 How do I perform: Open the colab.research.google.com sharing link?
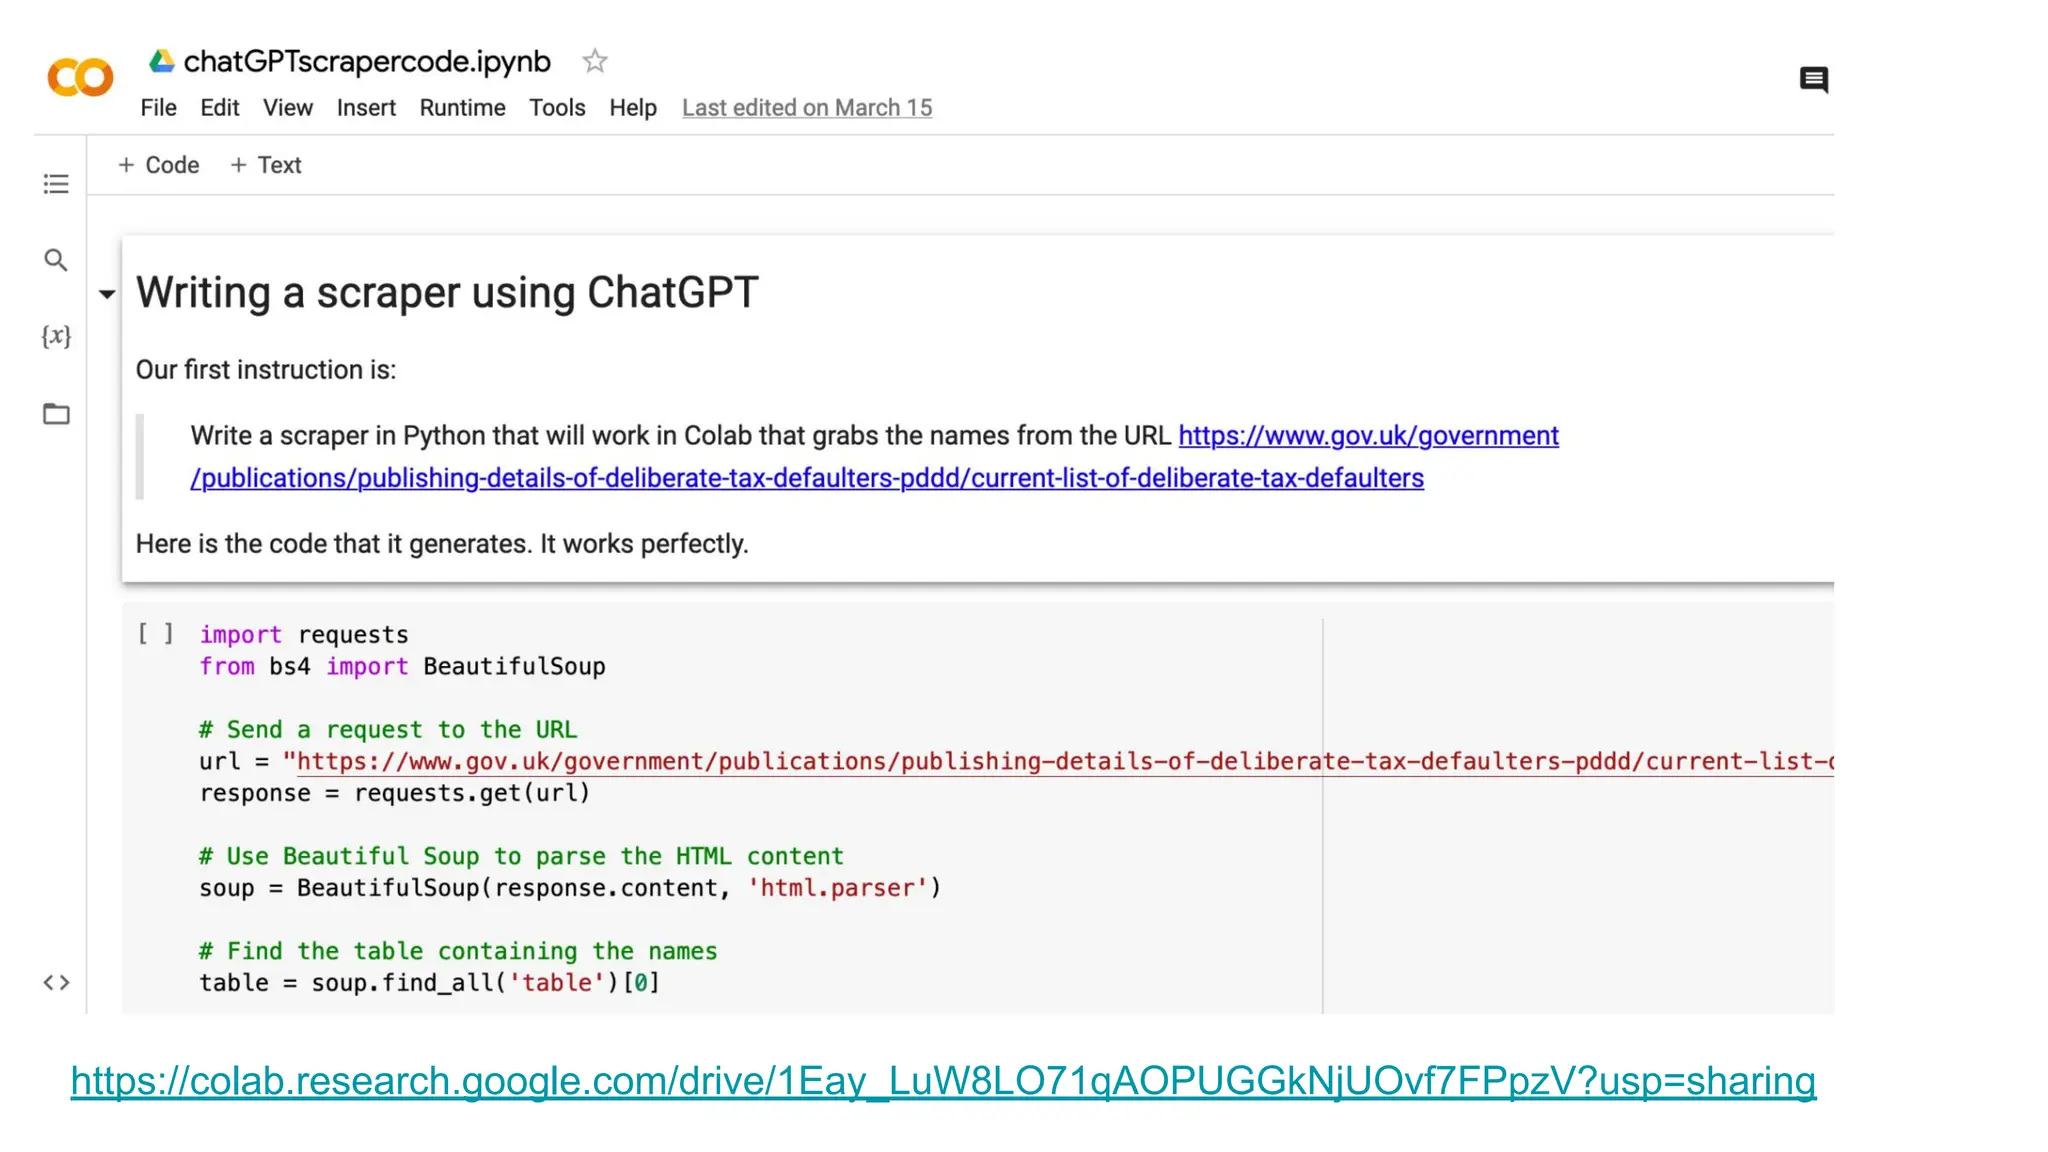click(943, 1081)
